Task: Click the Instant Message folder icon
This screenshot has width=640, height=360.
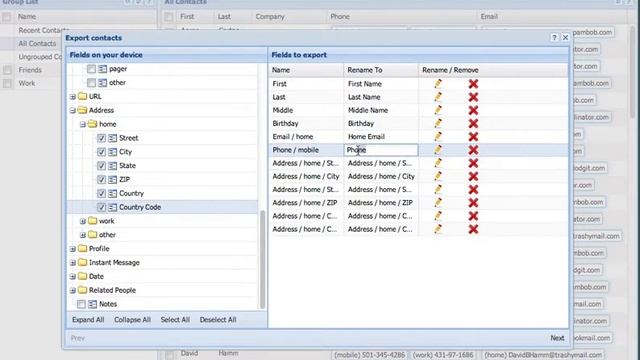Action: coord(82,262)
